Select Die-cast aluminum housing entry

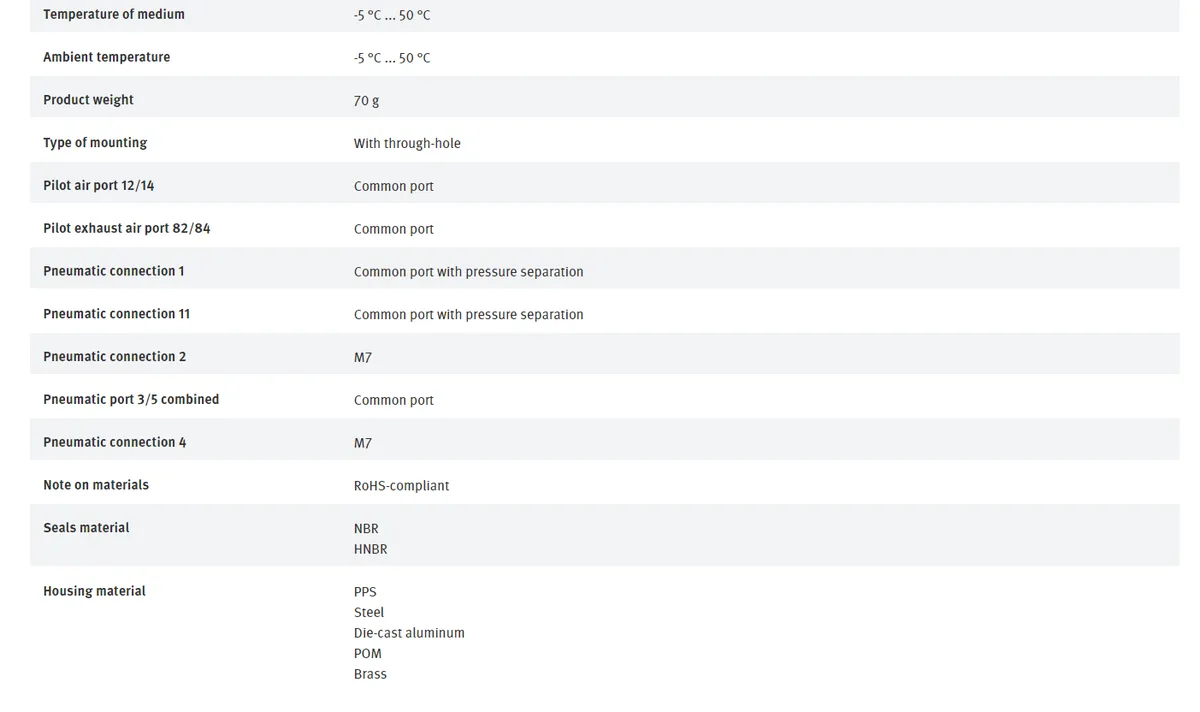click(x=409, y=633)
